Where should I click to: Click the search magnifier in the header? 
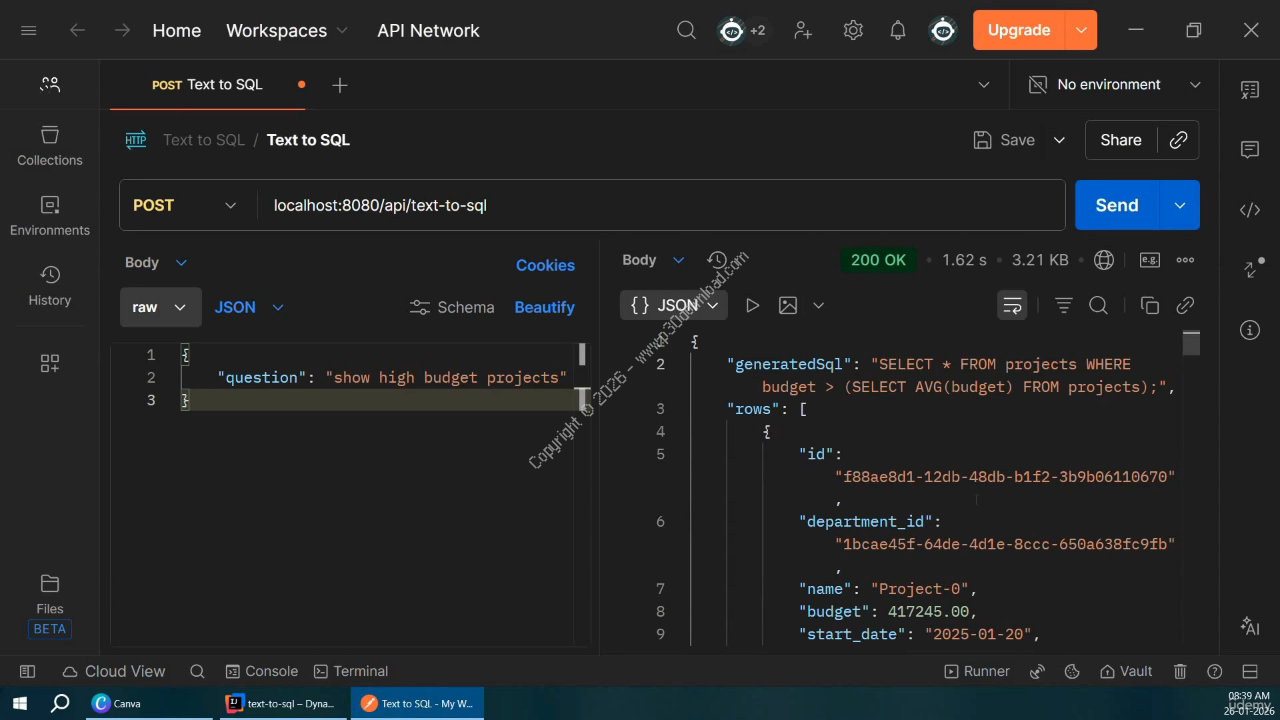coord(686,31)
